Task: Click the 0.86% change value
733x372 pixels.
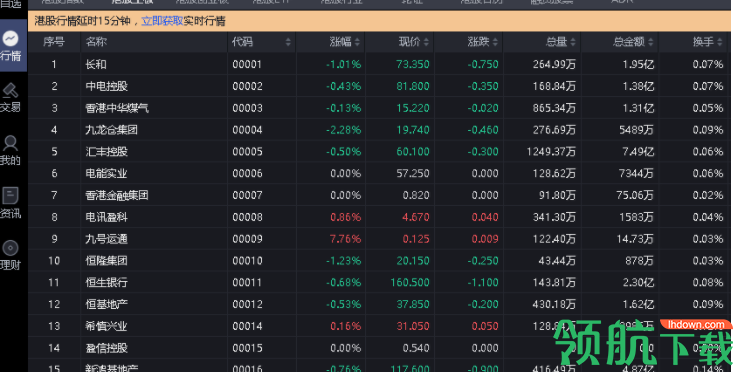Action: click(x=345, y=217)
